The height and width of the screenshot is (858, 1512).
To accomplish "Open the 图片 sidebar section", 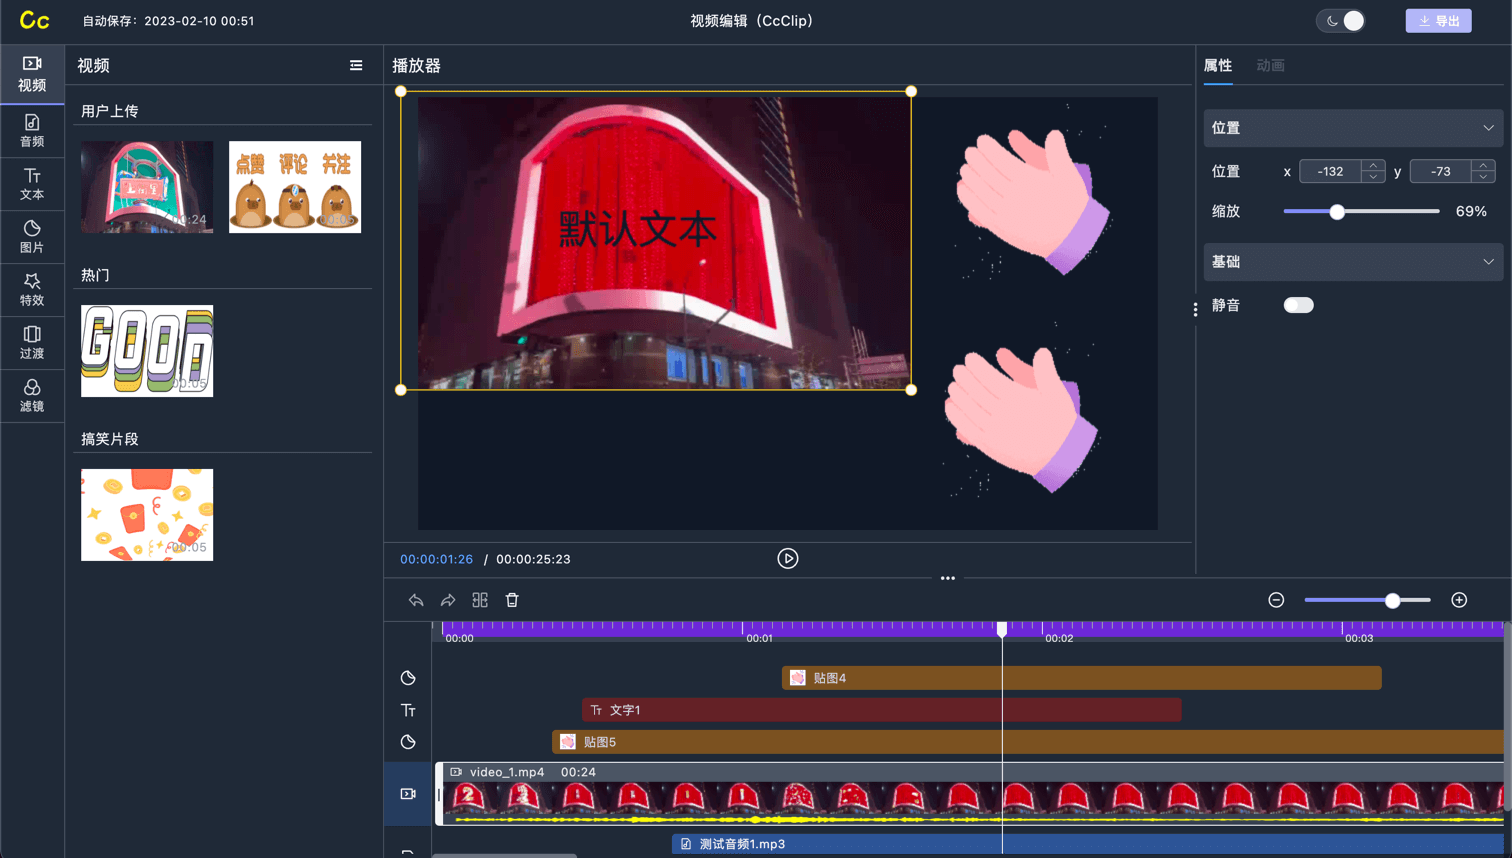I will tap(32, 237).
